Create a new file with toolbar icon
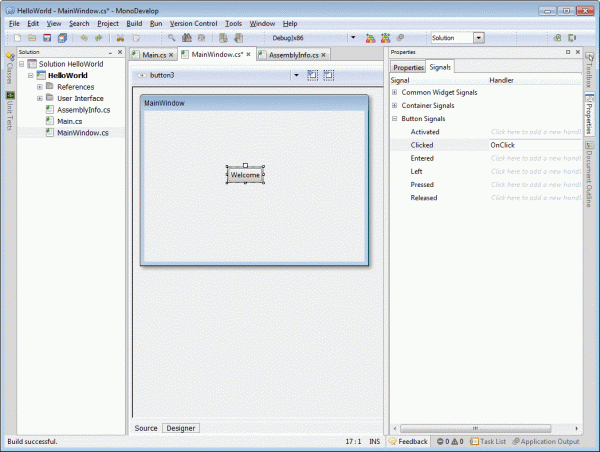The height and width of the screenshot is (452, 600). [17, 38]
